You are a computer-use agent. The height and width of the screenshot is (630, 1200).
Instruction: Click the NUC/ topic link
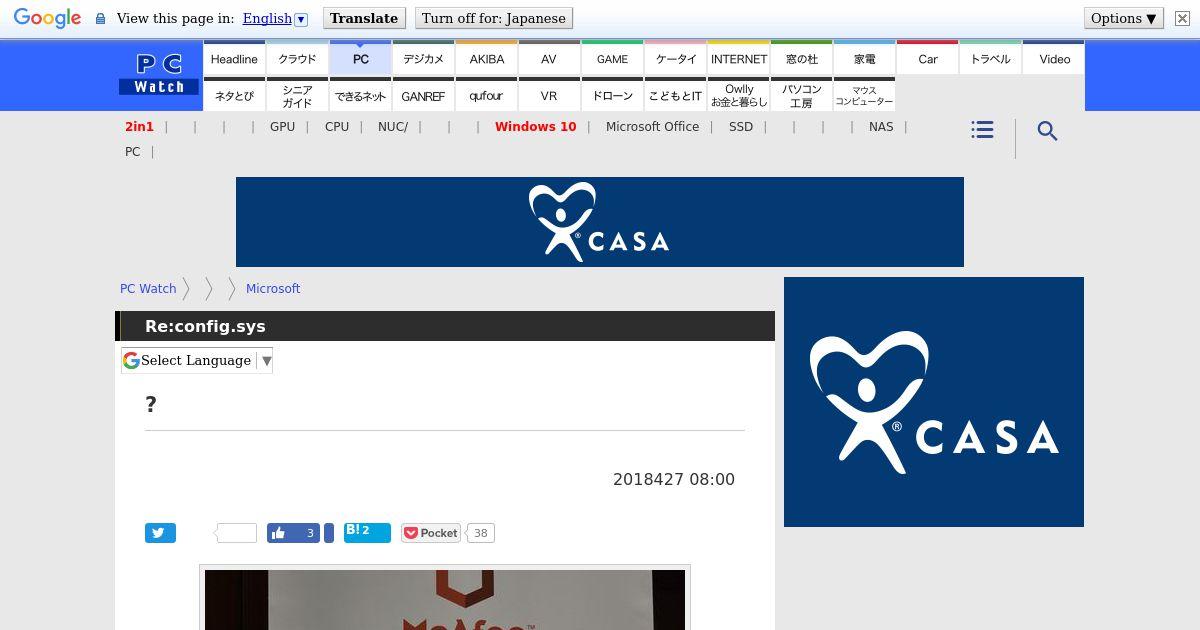[393, 127]
